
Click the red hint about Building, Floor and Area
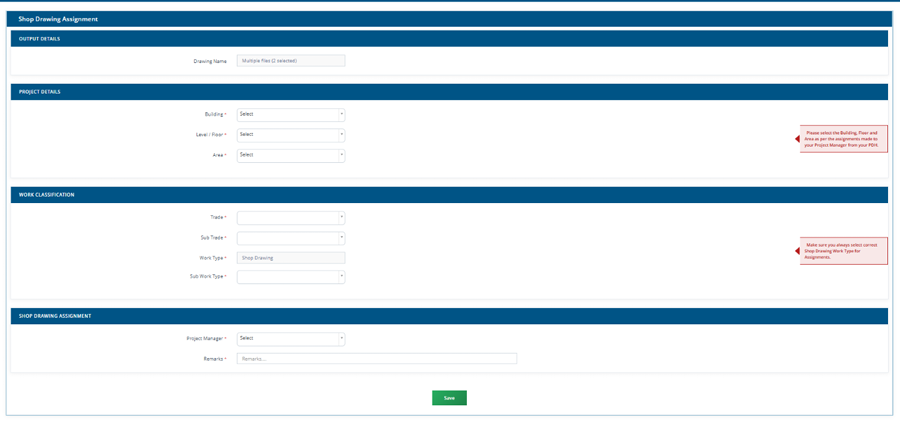point(844,139)
